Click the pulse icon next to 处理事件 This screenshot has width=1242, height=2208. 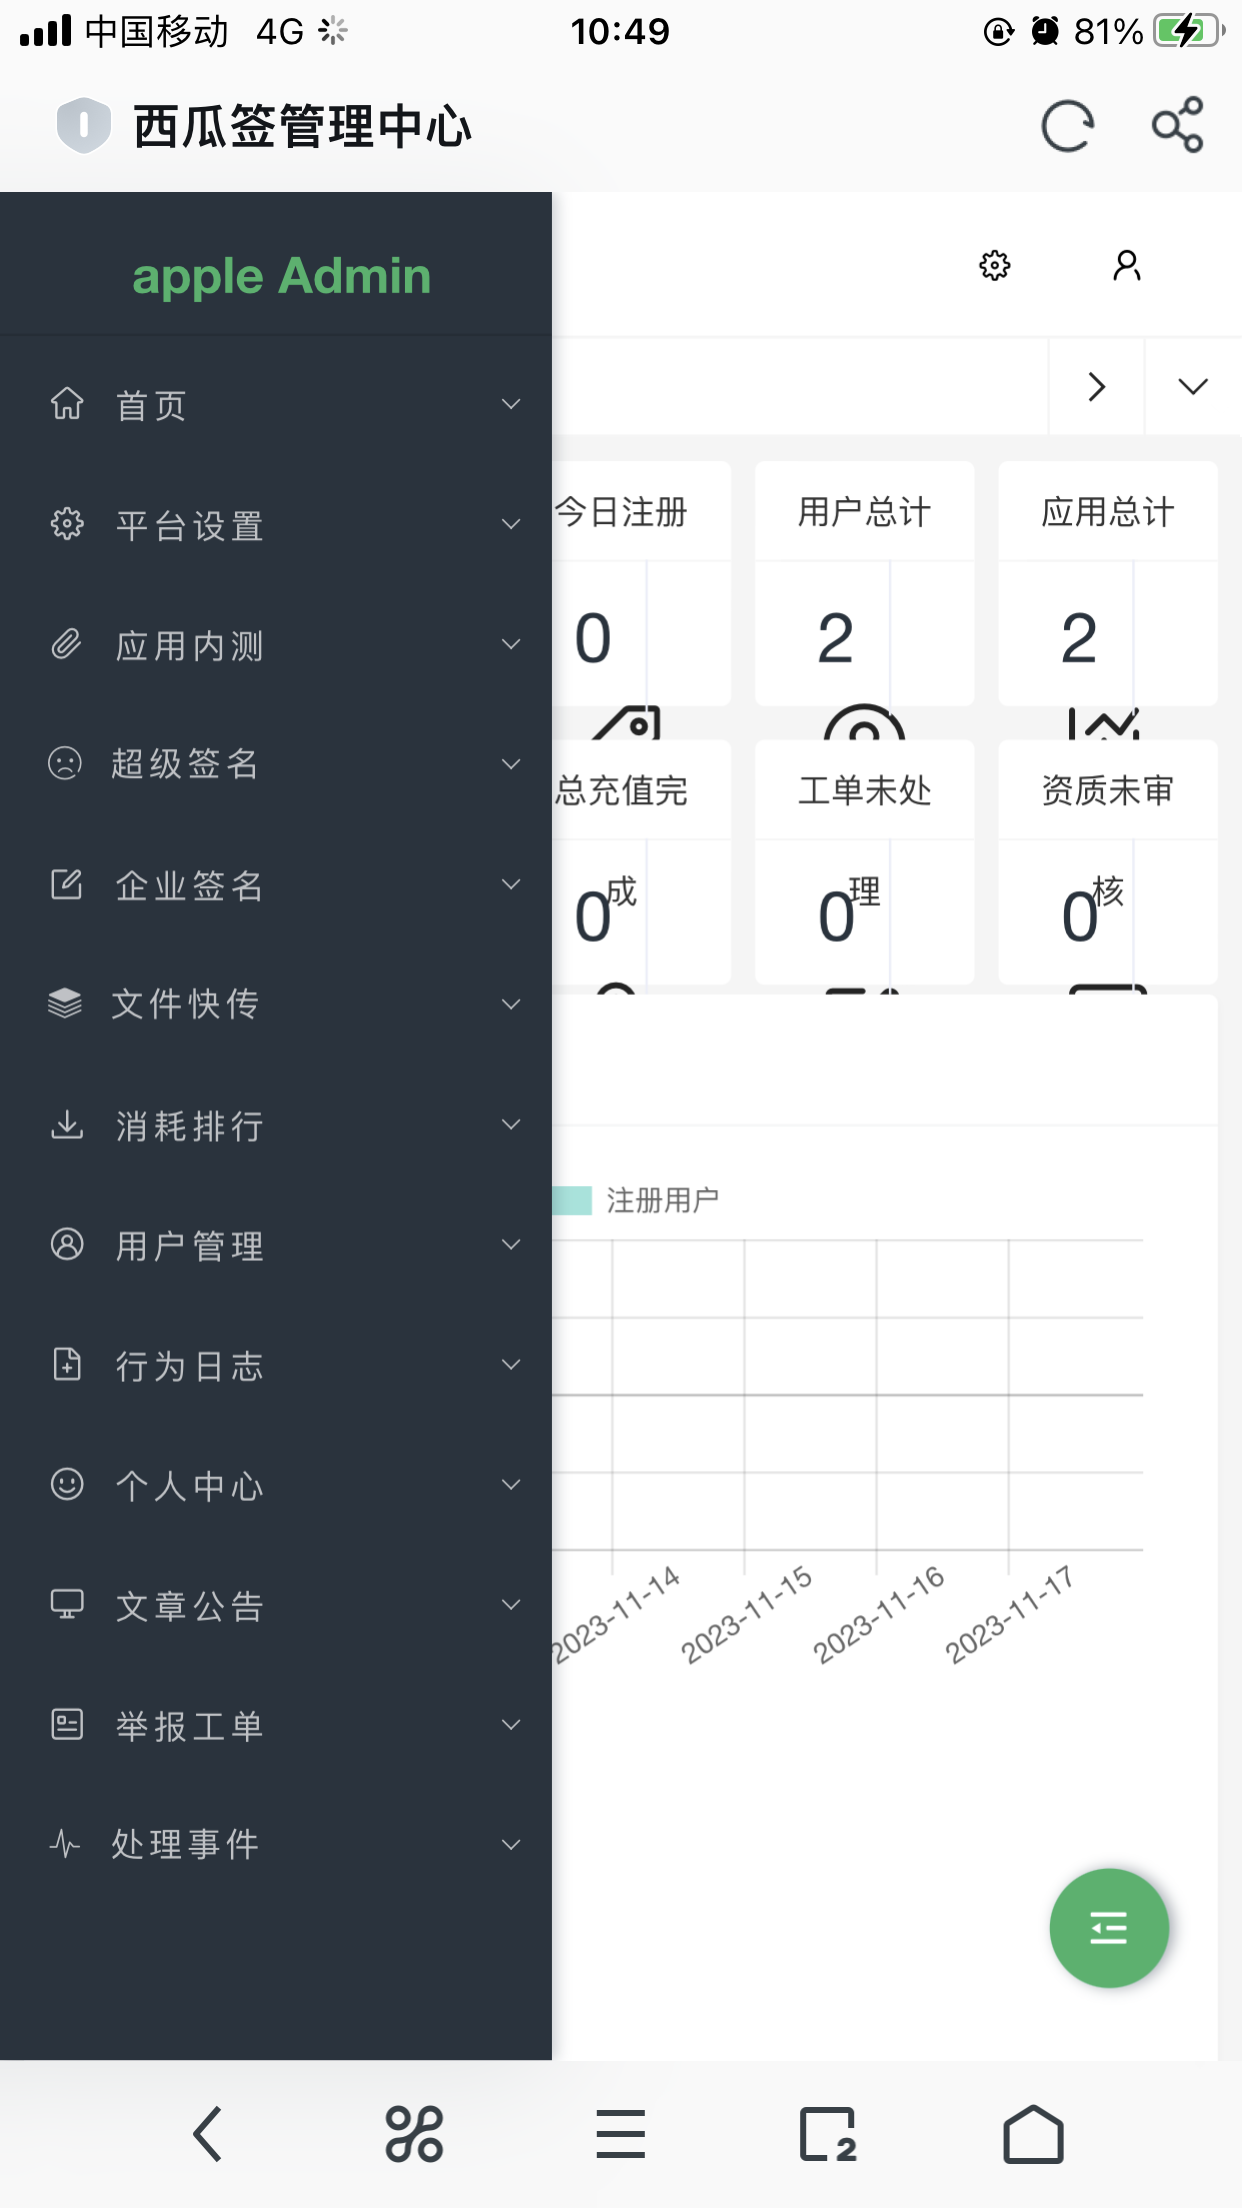point(65,1843)
